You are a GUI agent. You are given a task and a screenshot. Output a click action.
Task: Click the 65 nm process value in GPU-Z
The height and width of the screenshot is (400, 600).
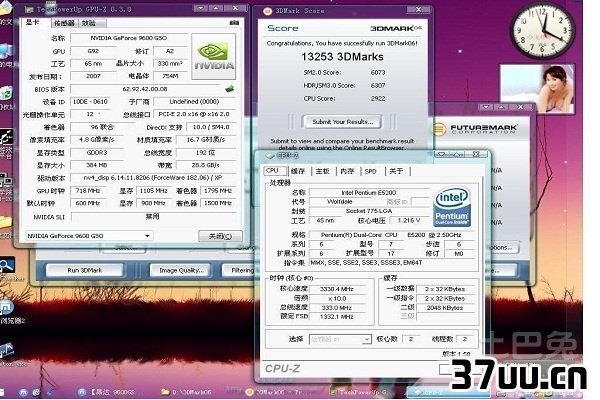point(93,64)
